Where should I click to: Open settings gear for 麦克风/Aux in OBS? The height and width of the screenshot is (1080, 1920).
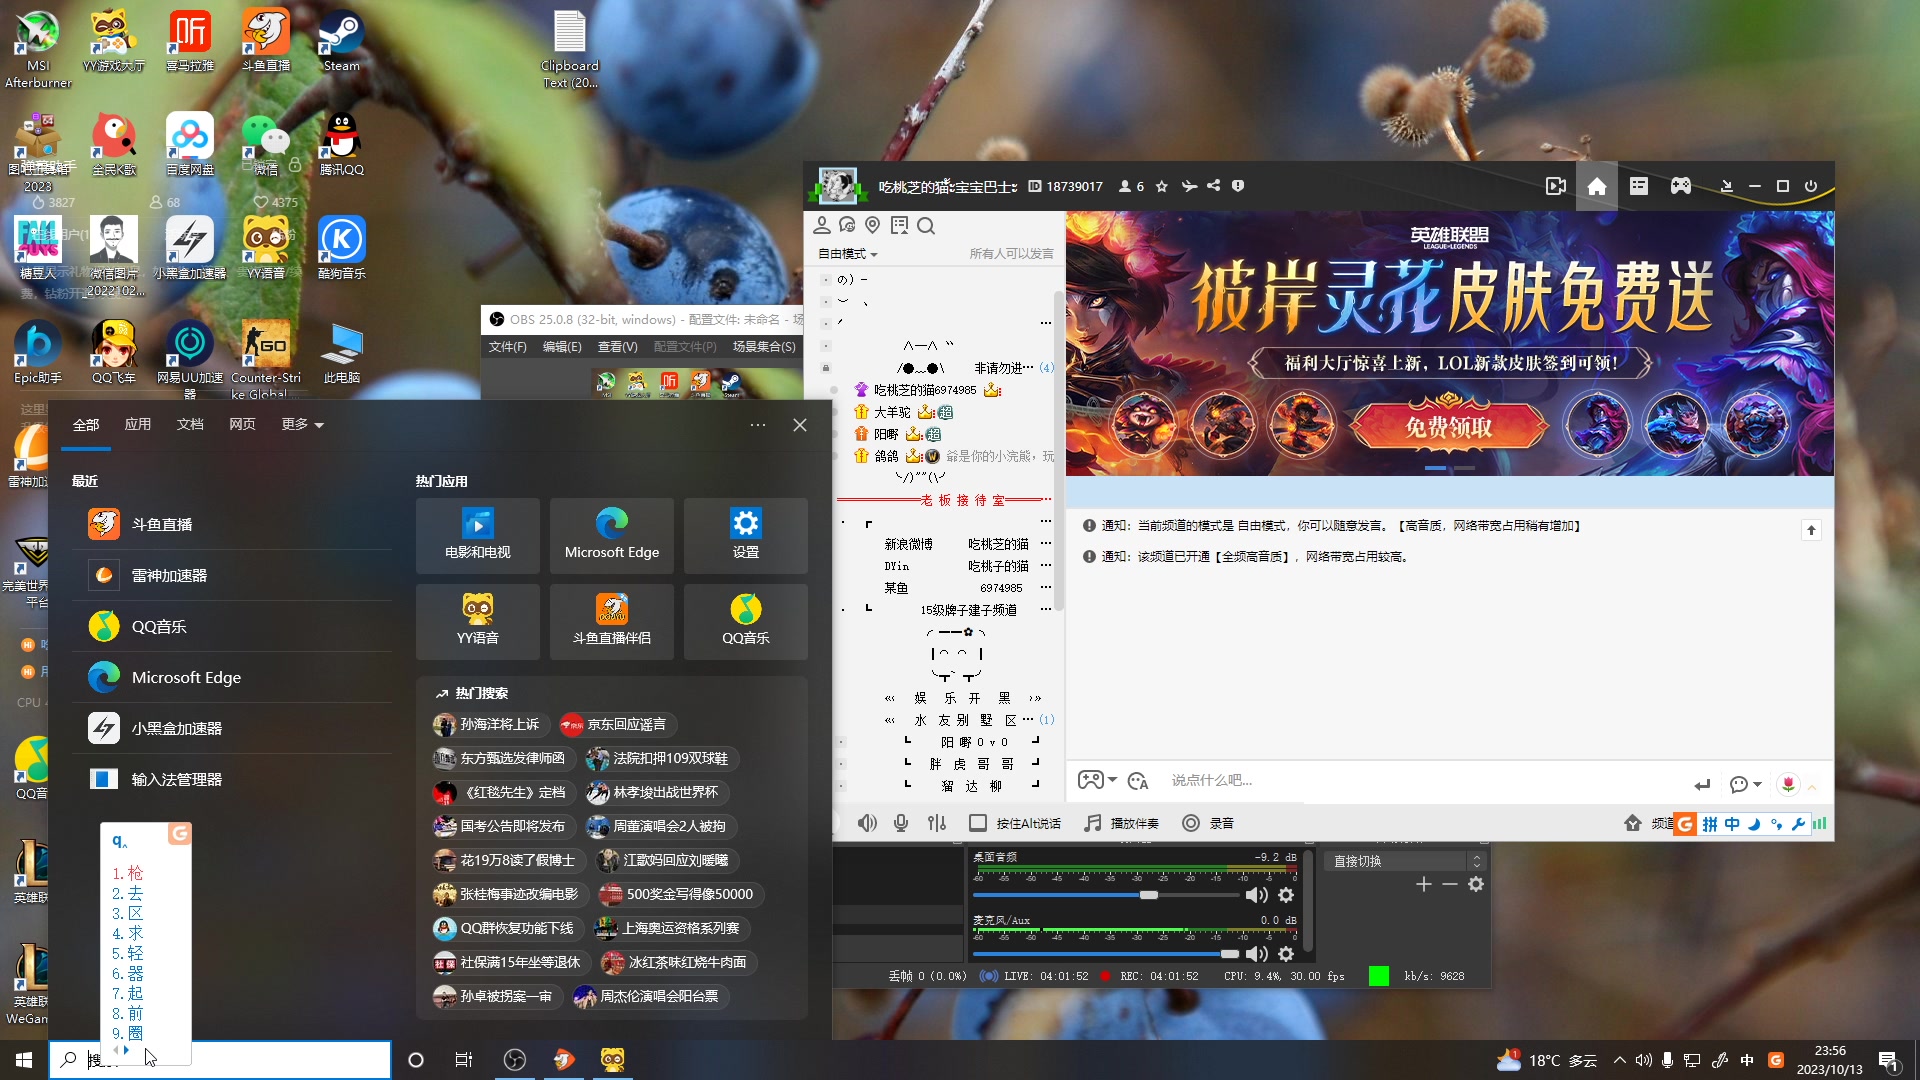point(1286,954)
